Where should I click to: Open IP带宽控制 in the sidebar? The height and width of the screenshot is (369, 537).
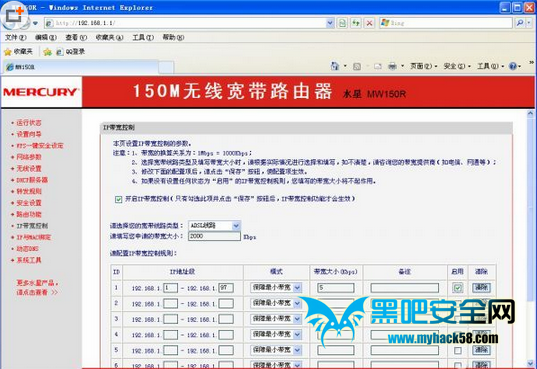[x=32, y=226]
